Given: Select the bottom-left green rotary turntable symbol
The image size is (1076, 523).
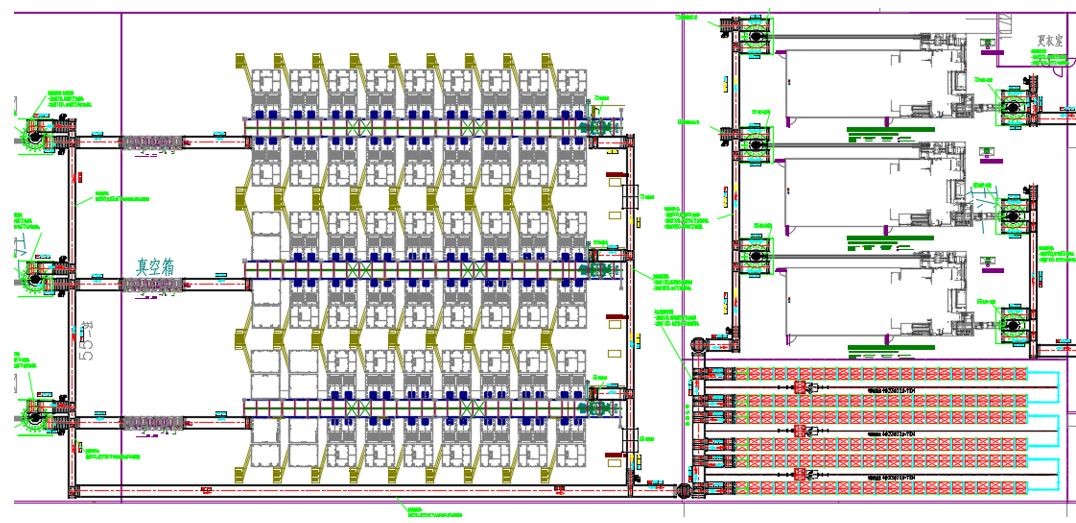Looking at the screenshot, I should pos(34,416).
